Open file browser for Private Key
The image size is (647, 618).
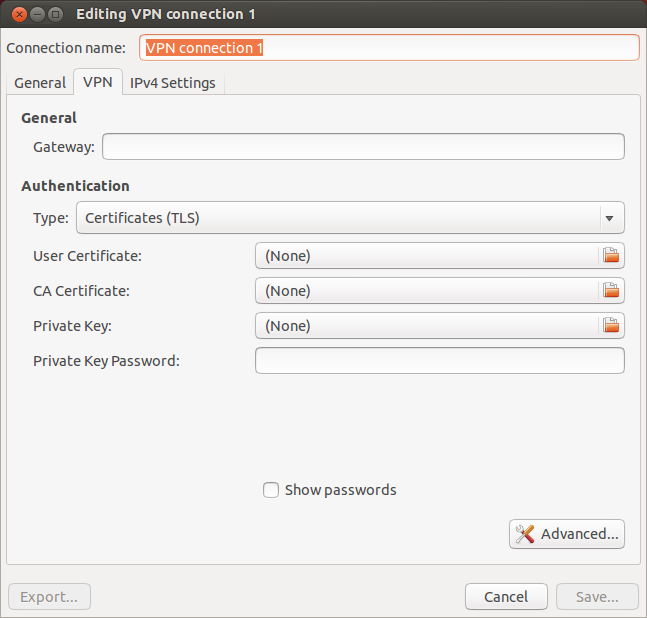coord(611,326)
